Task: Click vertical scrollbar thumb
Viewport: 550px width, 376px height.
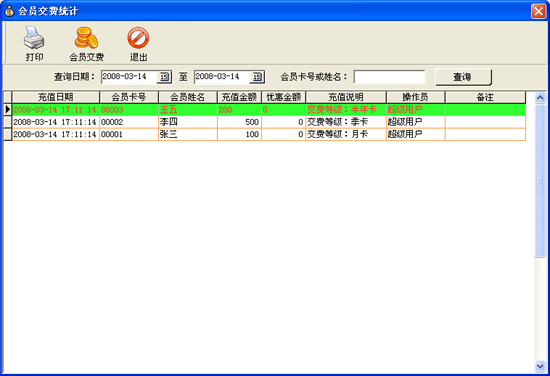Action: tap(540, 181)
